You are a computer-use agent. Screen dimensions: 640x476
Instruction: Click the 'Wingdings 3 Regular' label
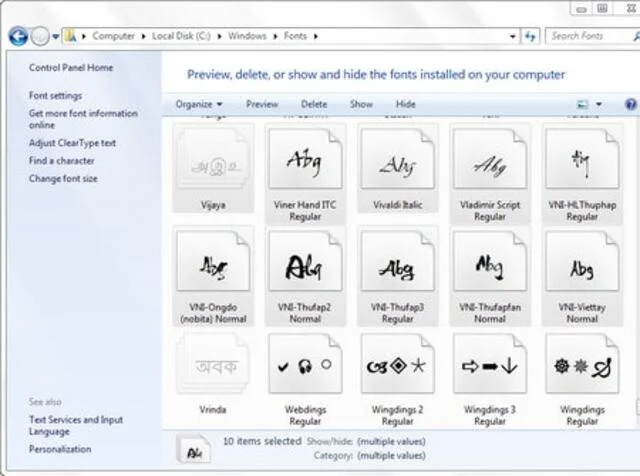[490, 415]
